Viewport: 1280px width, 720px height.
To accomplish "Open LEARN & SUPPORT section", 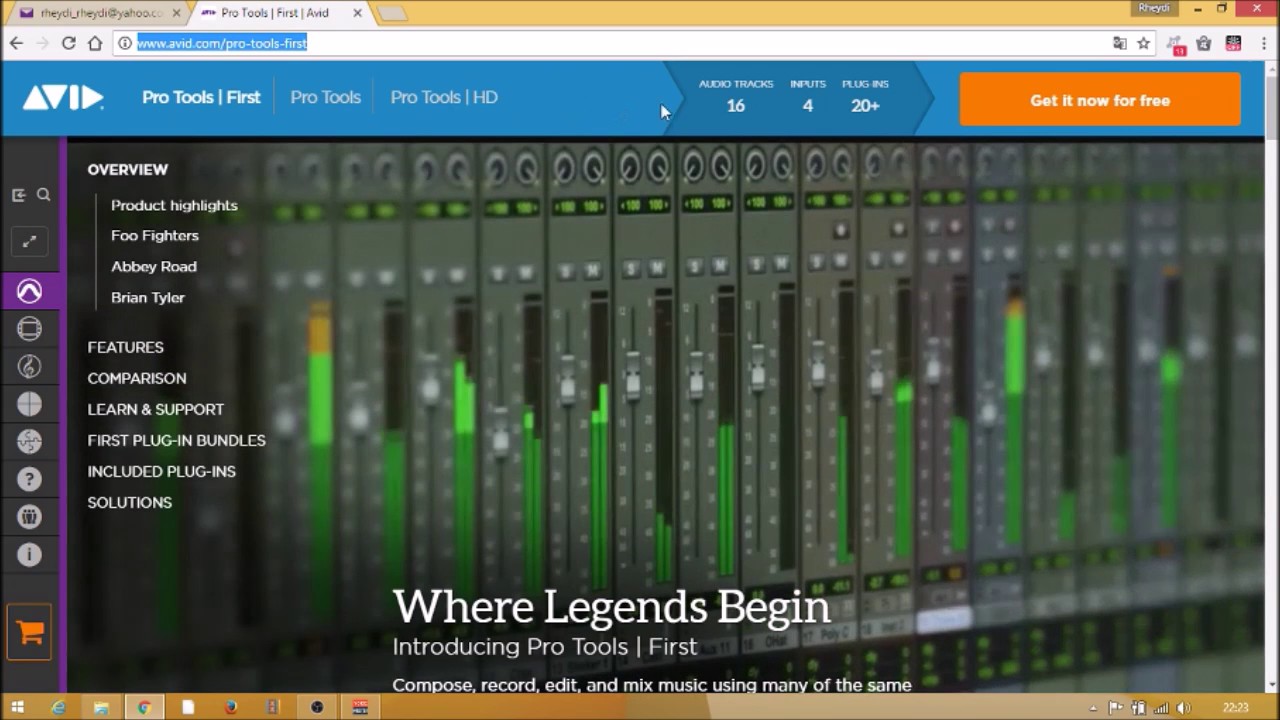I will coord(155,409).
